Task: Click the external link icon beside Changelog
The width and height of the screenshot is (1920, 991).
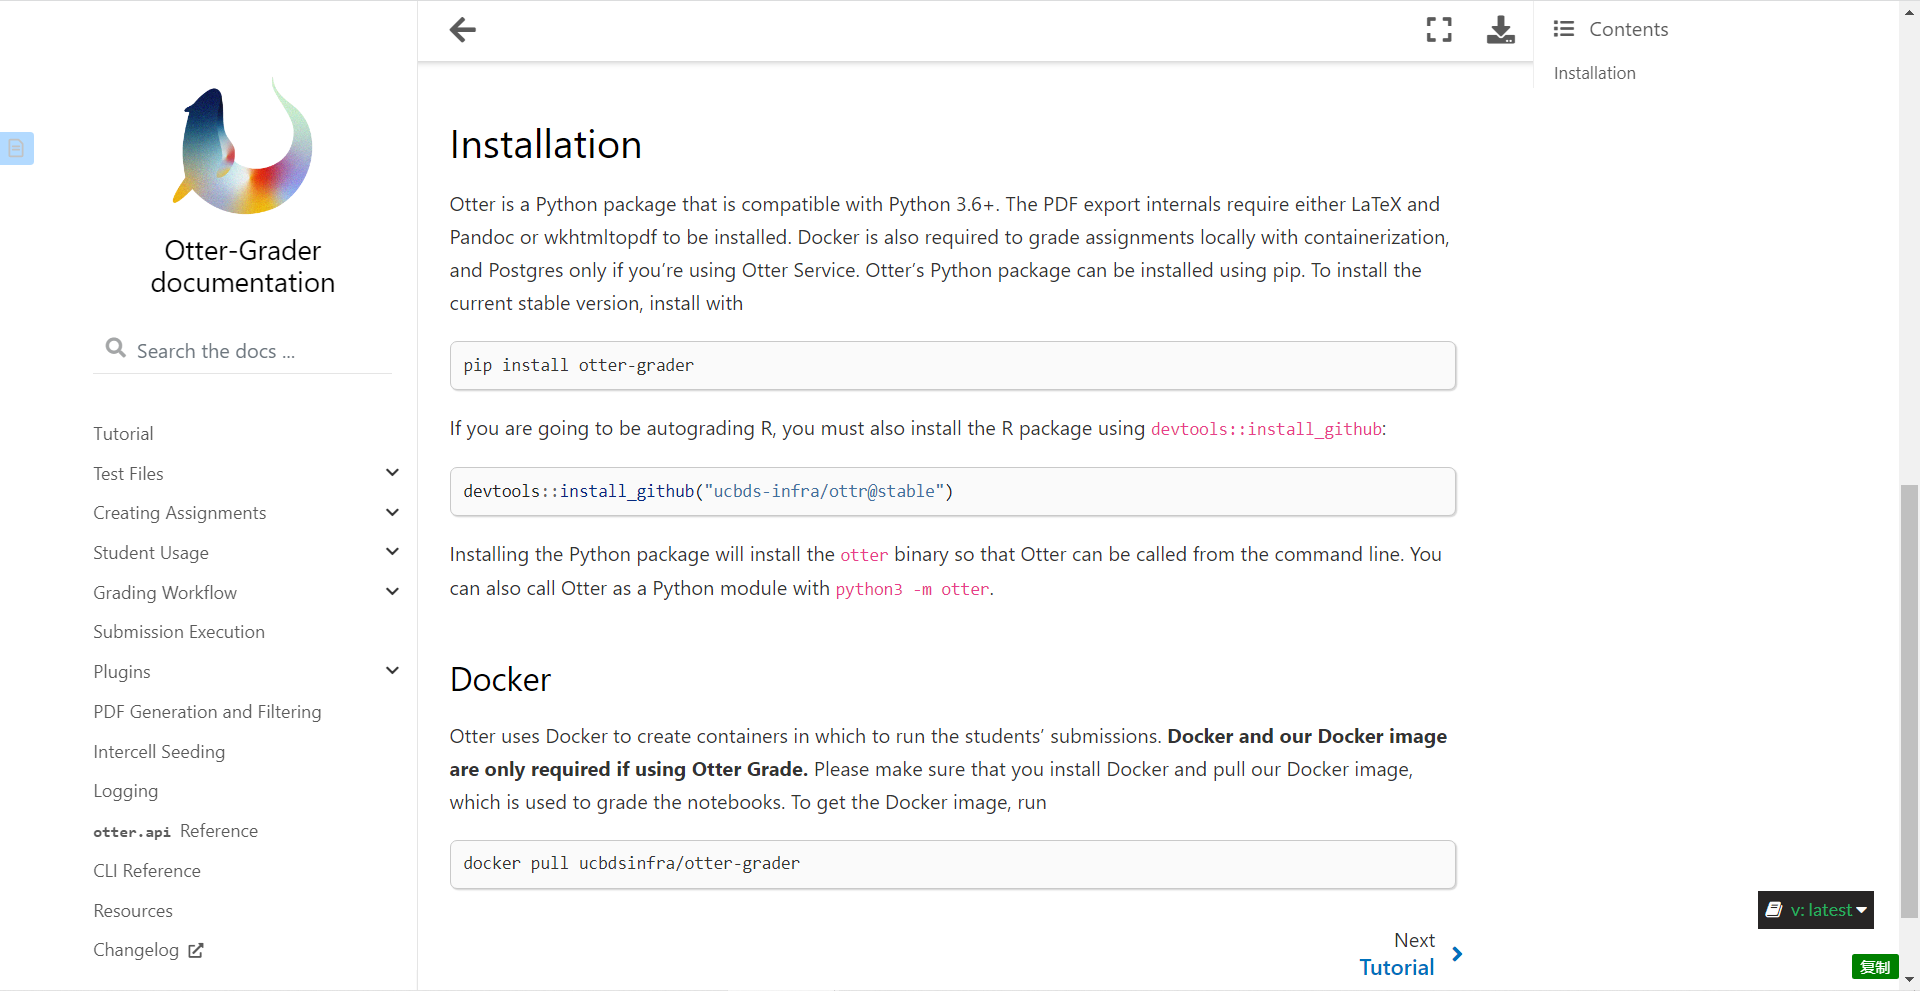Action: tap(196, 950)
